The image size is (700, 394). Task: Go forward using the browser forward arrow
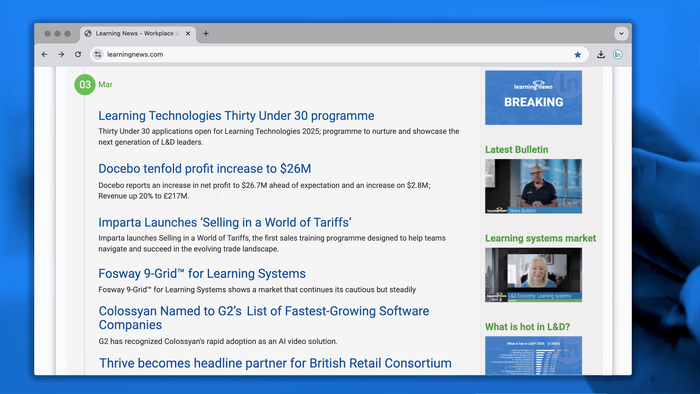coord(61,54)
